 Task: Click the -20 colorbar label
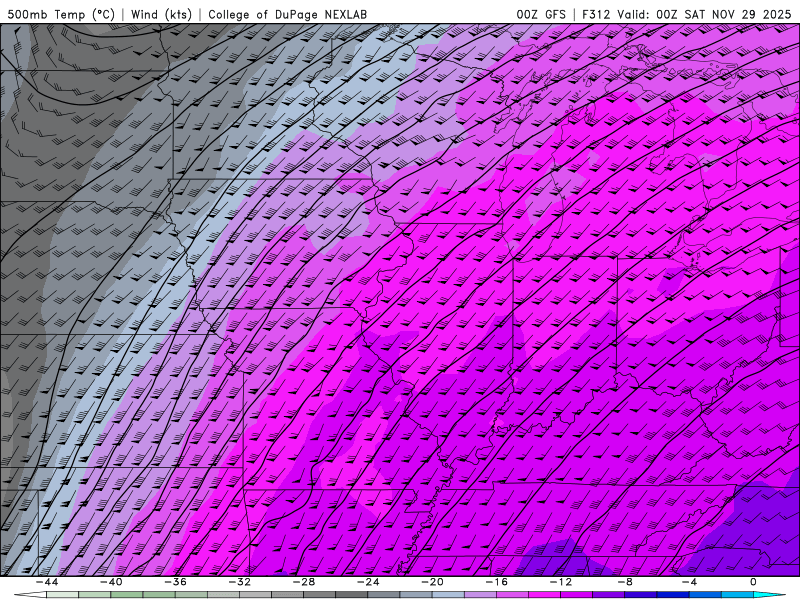pyautogui.click(x=432, y=582)
